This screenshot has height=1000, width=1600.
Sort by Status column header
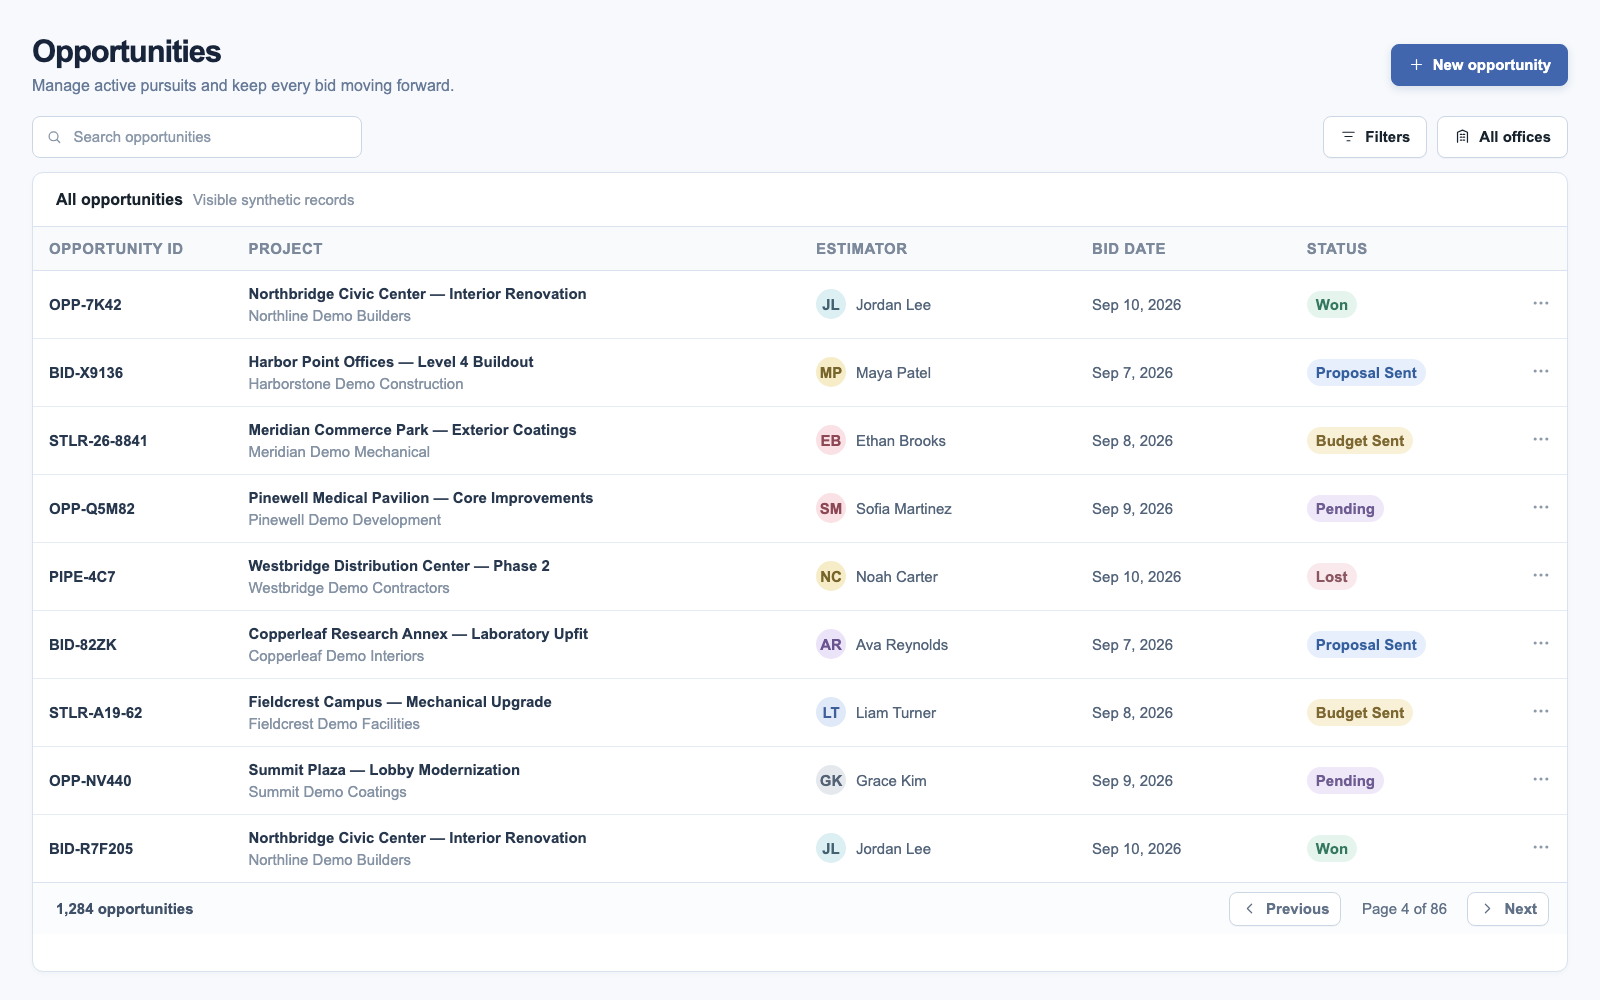(x=1336, y=249)
